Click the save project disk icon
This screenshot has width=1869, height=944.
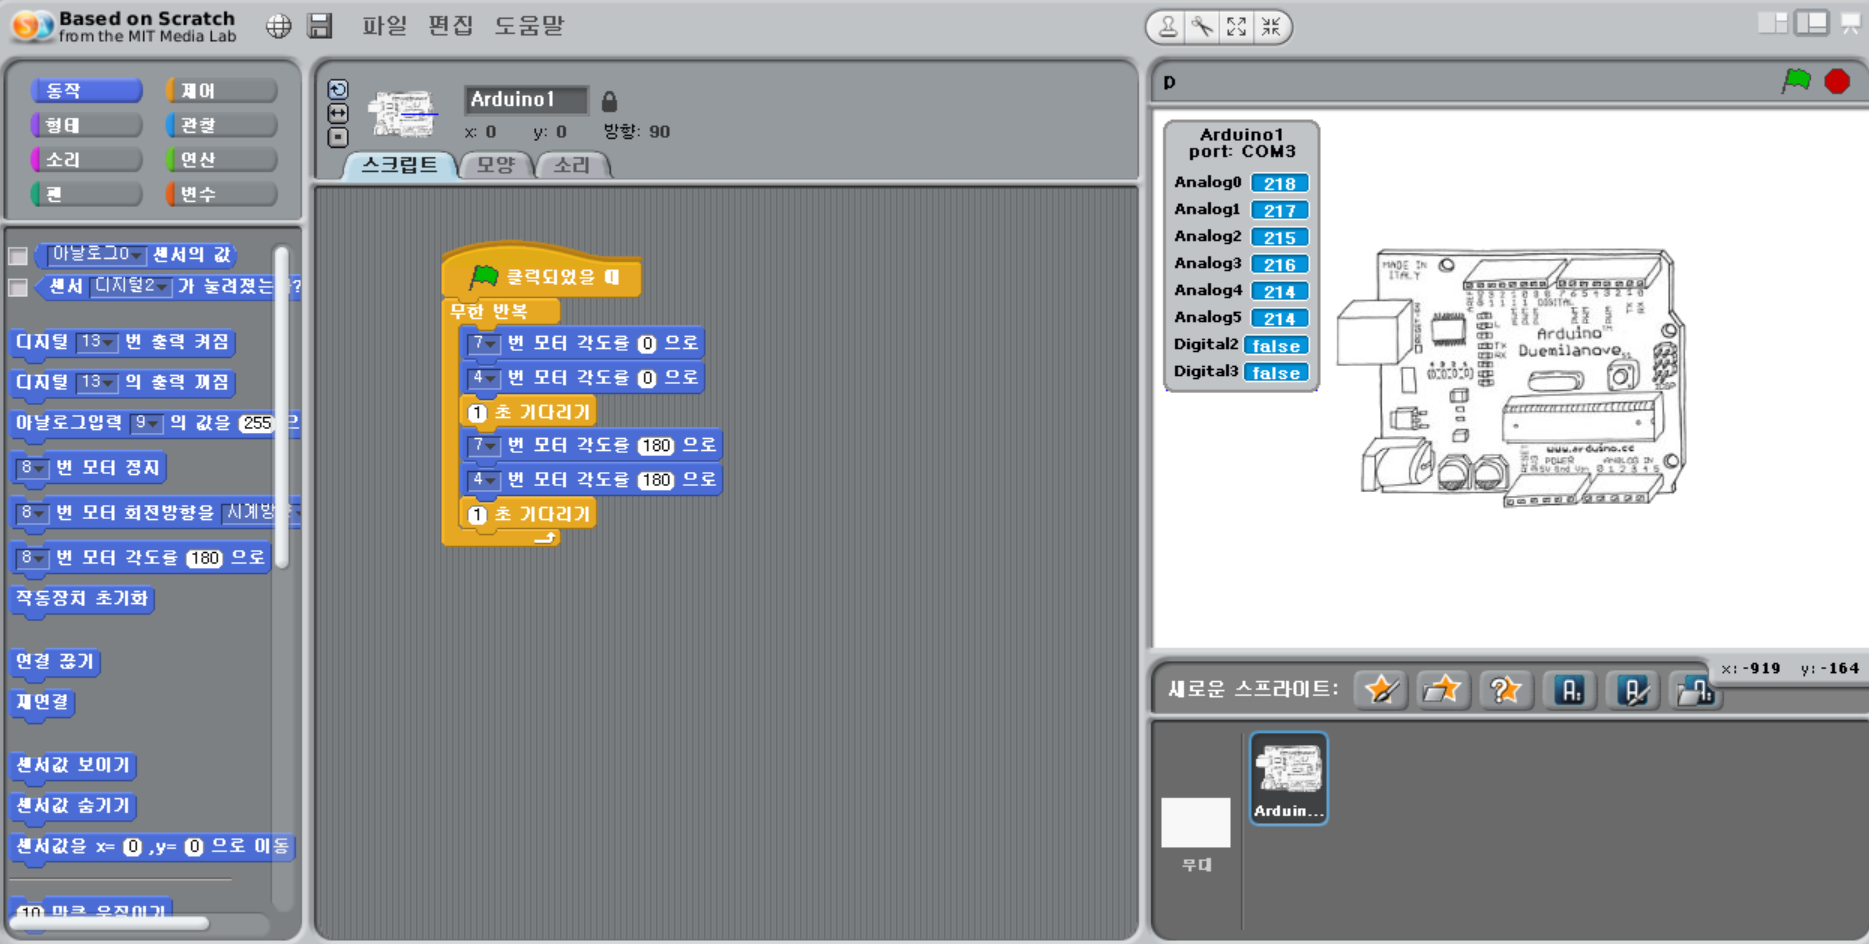320,26
